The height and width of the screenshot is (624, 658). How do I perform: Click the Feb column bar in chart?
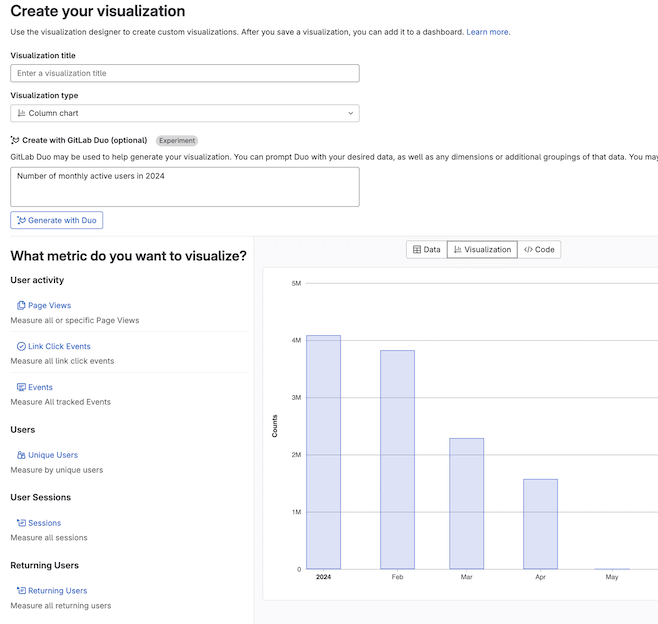(397, 460)
